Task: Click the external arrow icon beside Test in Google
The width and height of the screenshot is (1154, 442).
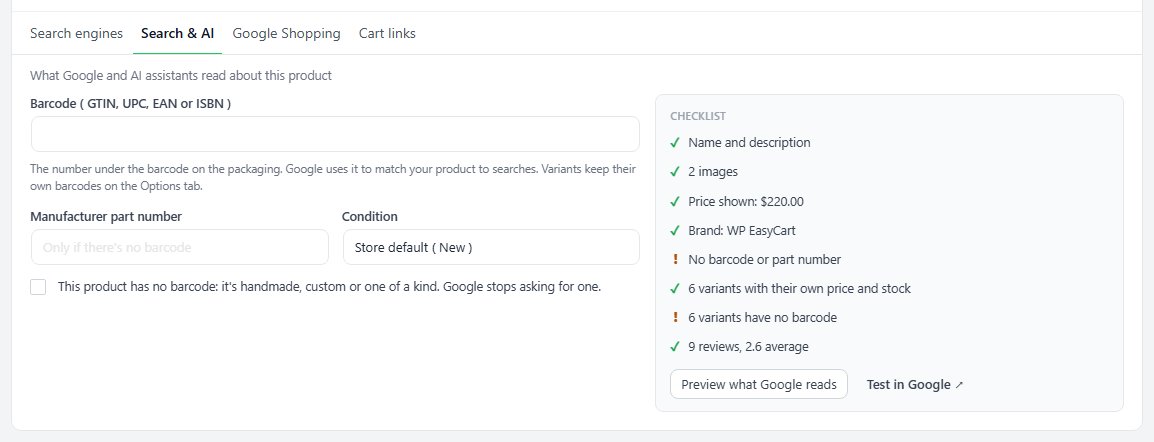Action: point(959,385)
